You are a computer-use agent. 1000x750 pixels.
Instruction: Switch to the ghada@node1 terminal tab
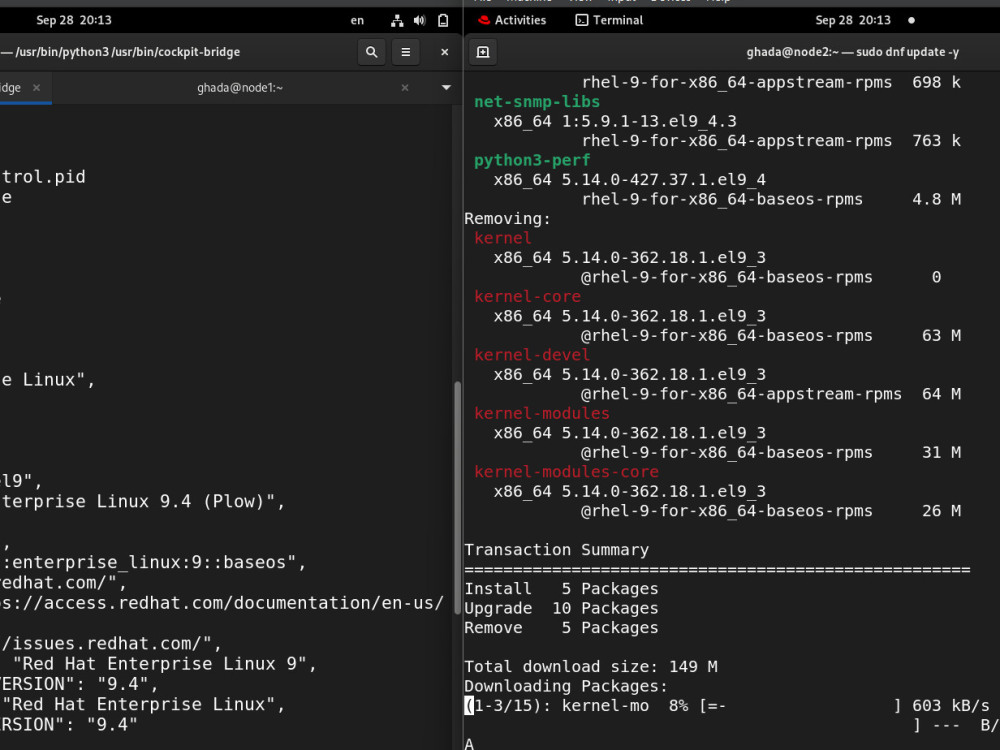coord(240,87)
